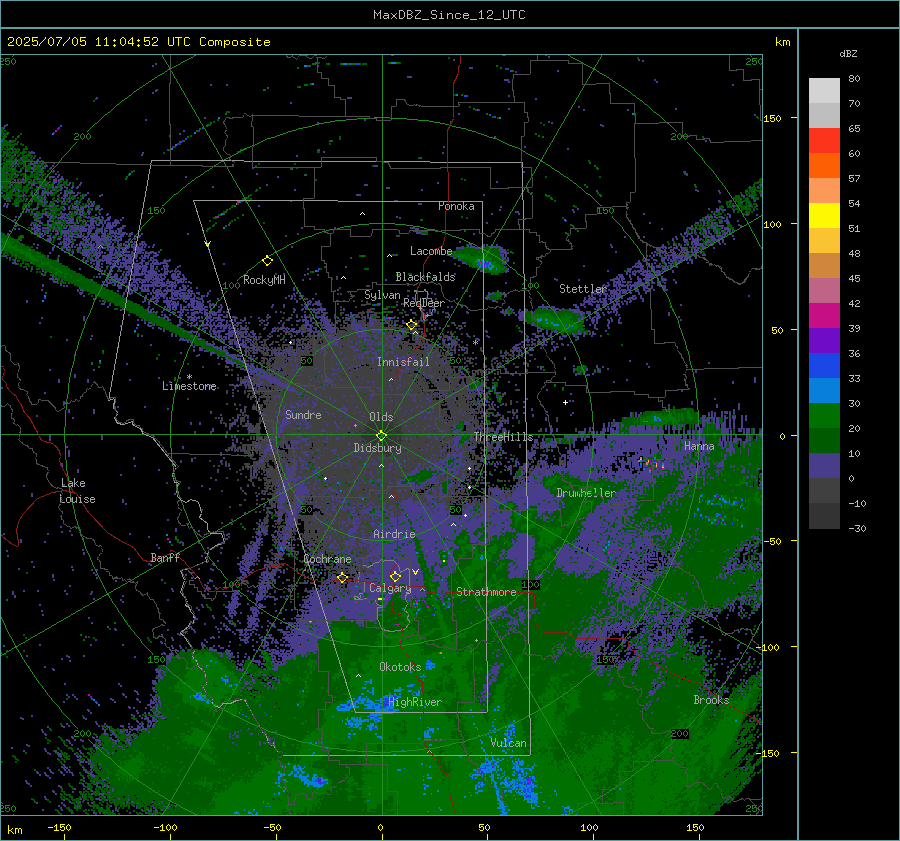Screen dimensions: 900x841
Task: Click the Lake Louise label
Action: coord(77,491)
